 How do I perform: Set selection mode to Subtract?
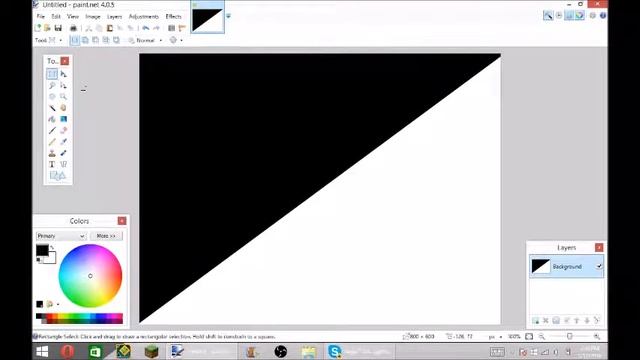pyautogui.click(x=96, y=40)
